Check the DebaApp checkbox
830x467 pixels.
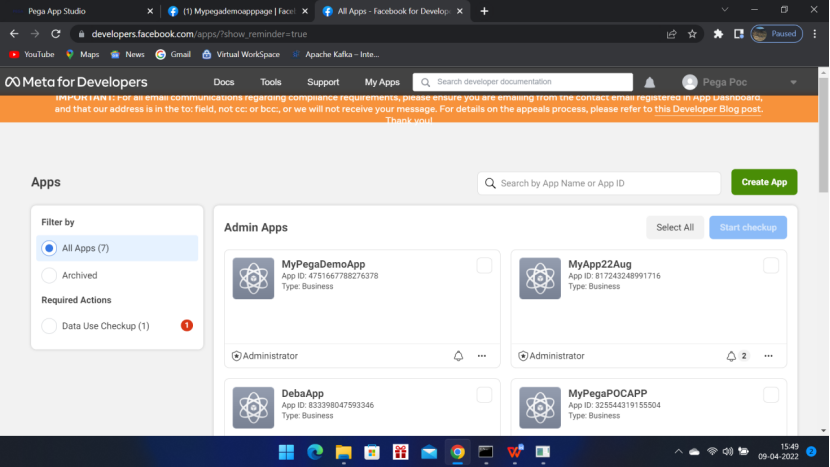point(484,394)
